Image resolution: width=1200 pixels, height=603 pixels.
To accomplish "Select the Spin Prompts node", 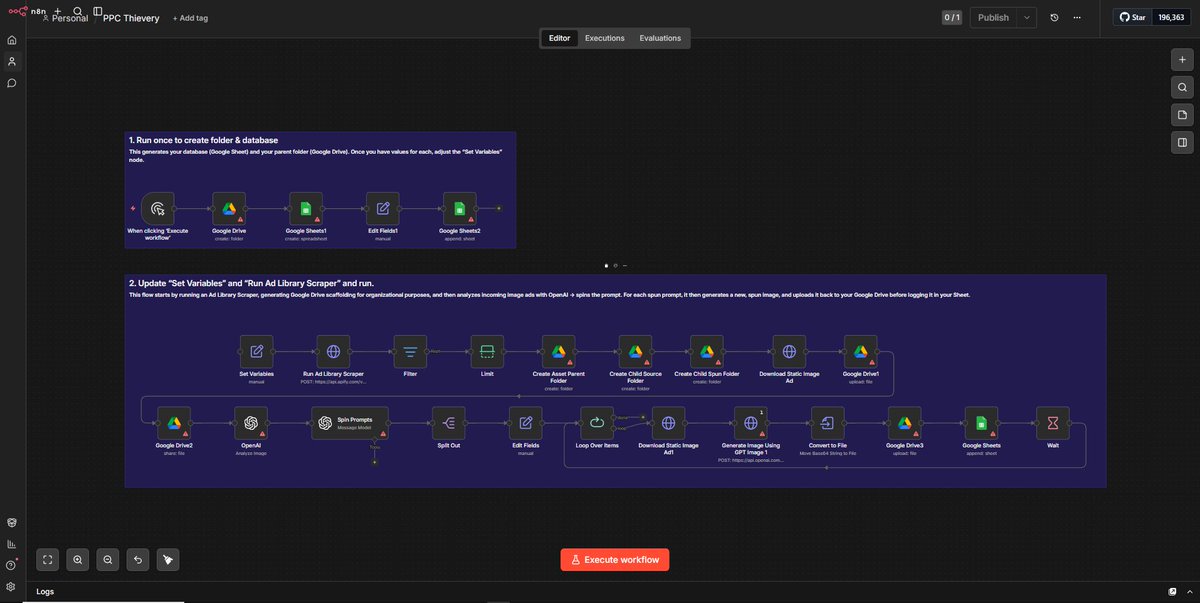I will pyautogui.click(x=349, y=422).
